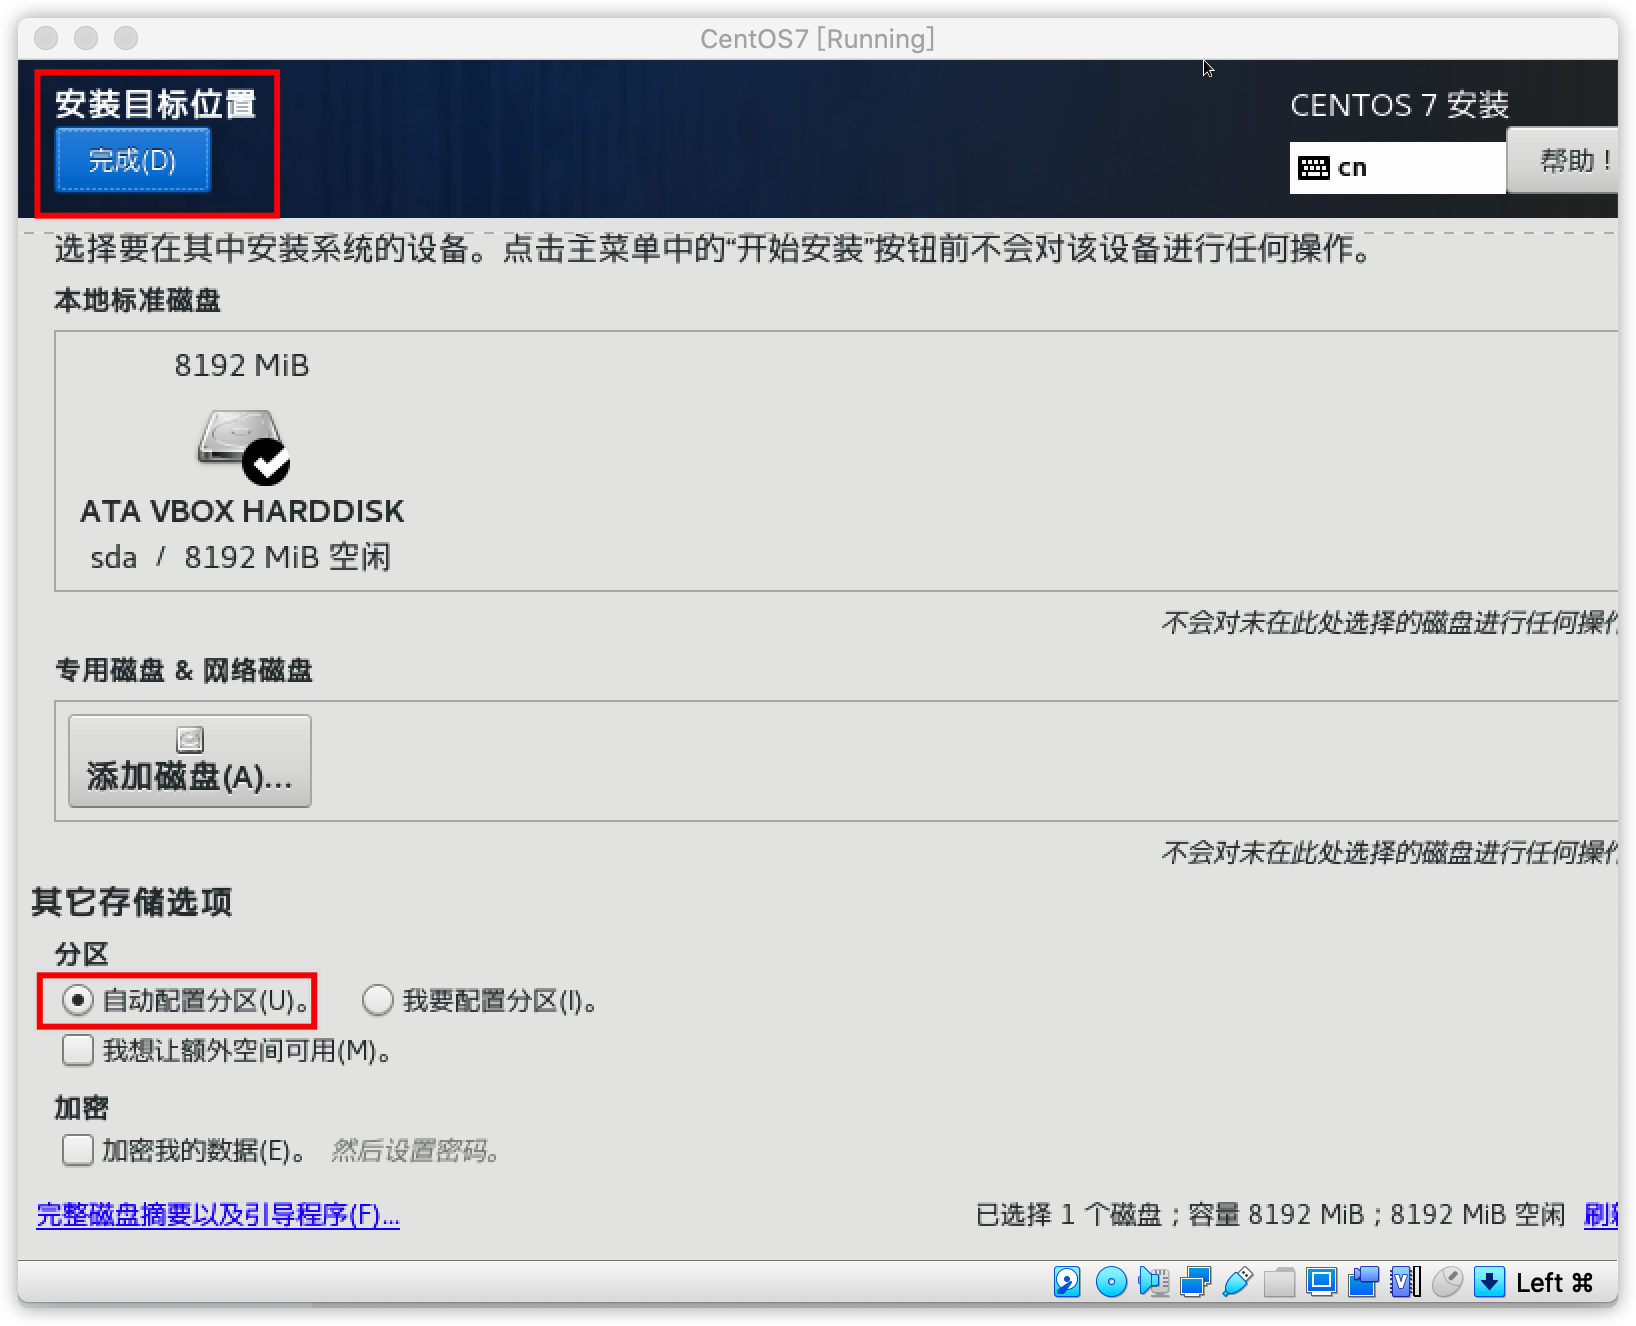Click the '然后设置密码。' hint text

click(415, 1151)
